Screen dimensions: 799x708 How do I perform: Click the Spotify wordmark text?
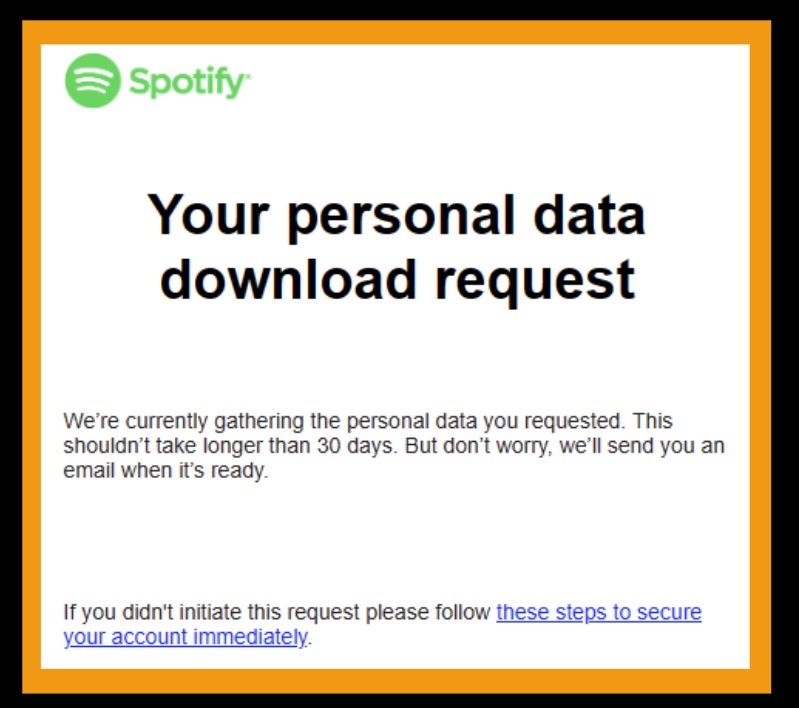tap(189, 82)
